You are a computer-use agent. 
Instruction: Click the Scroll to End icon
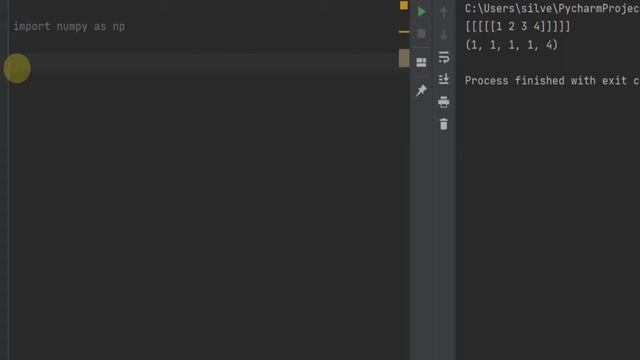pyautogui.click(x=444, y=79)
